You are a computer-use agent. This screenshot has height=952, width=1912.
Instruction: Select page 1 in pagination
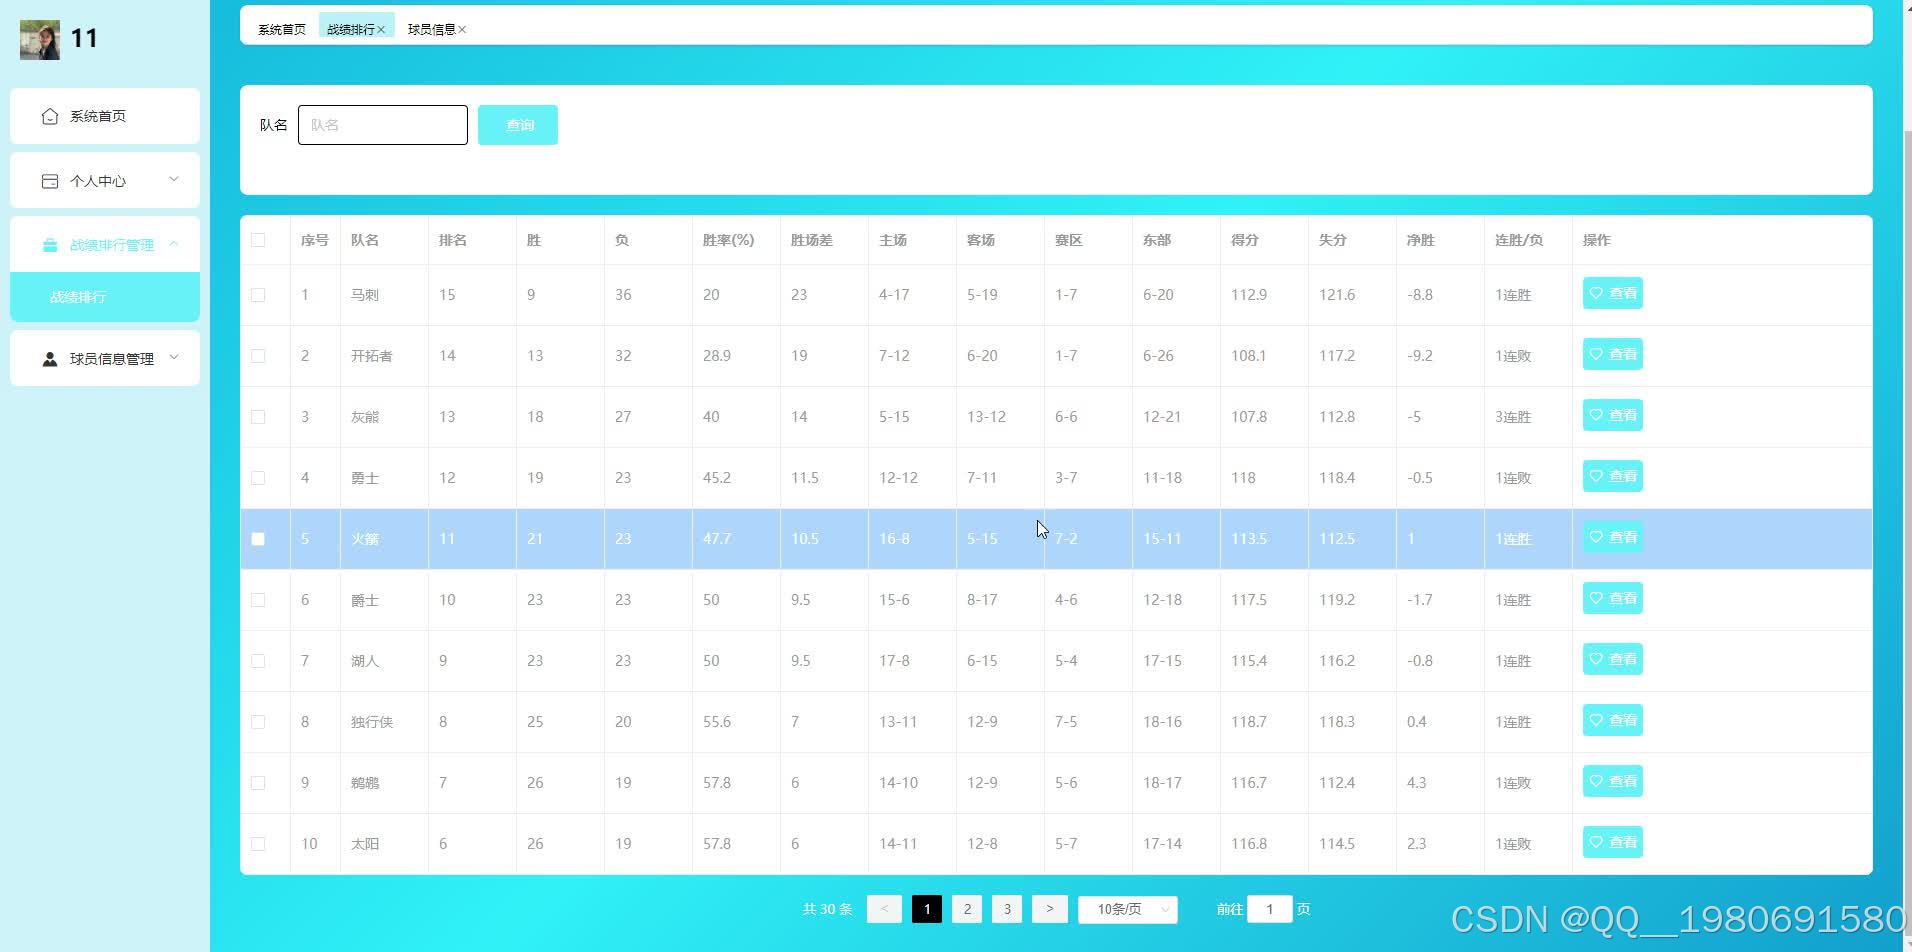tap(927, 909)
